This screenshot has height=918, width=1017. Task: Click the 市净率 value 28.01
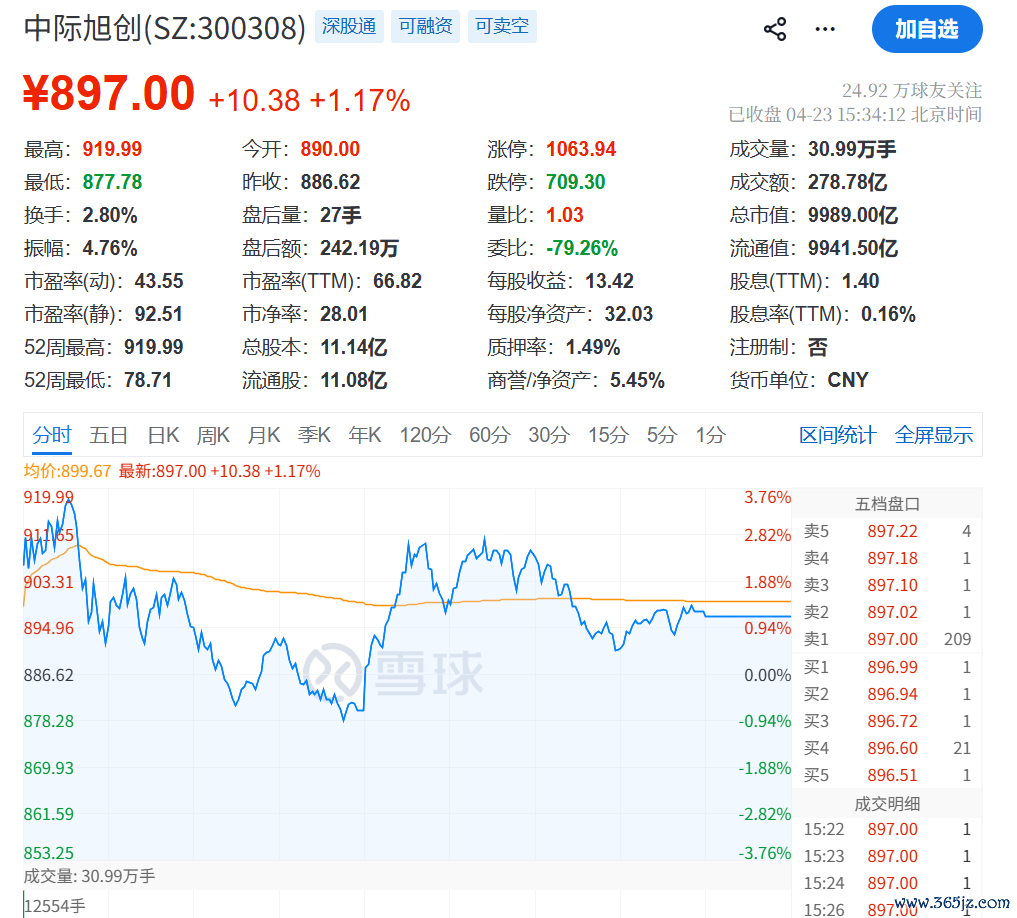[344, 315]
